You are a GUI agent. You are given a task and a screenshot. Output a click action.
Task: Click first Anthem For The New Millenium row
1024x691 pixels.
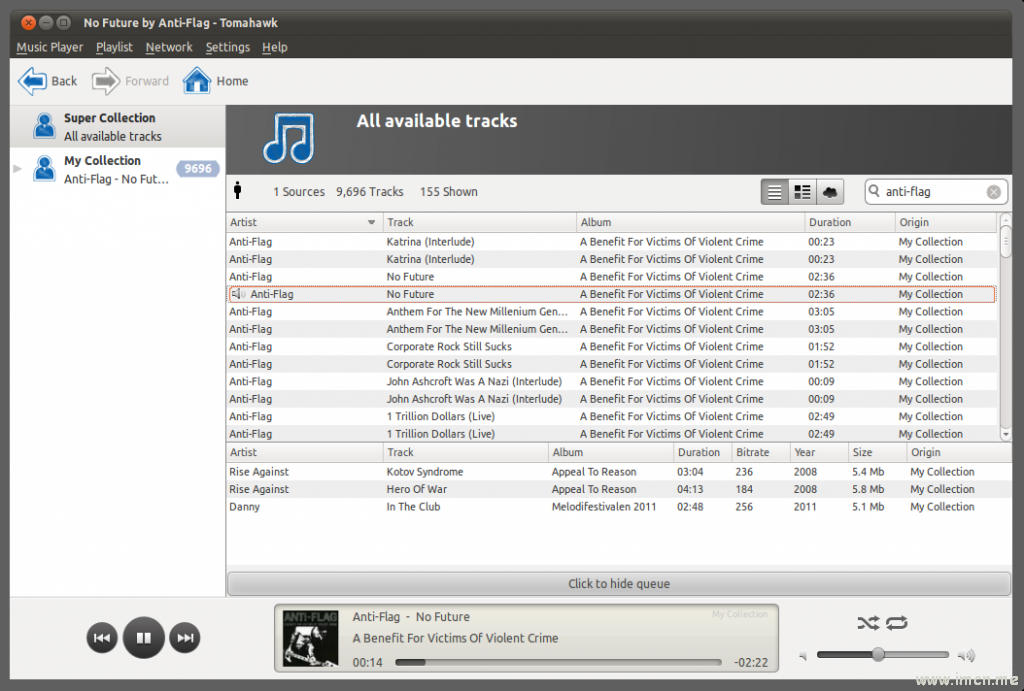tap(611, 312)
